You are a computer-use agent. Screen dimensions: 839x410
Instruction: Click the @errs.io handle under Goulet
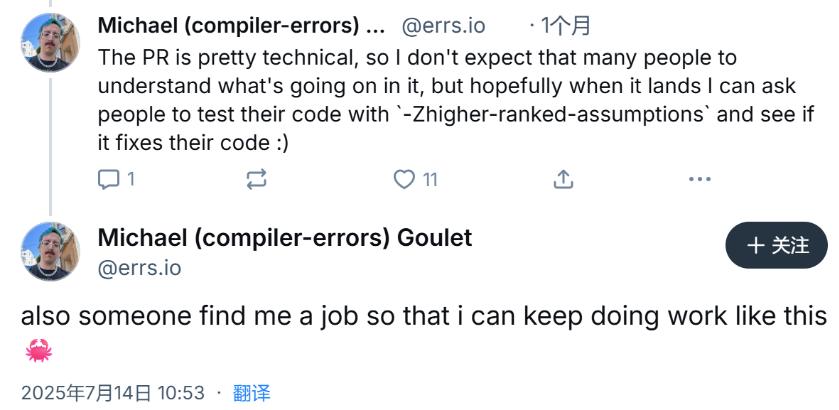[x=140, y=268]
